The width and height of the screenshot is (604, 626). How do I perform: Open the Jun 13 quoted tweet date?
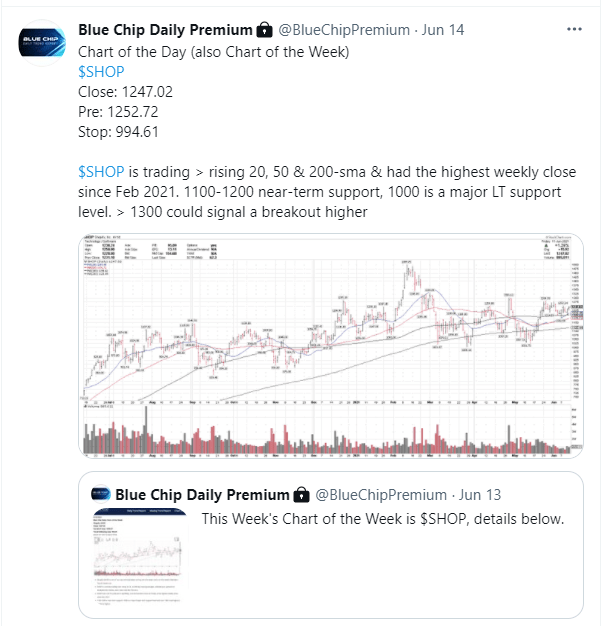pos(480,495)
